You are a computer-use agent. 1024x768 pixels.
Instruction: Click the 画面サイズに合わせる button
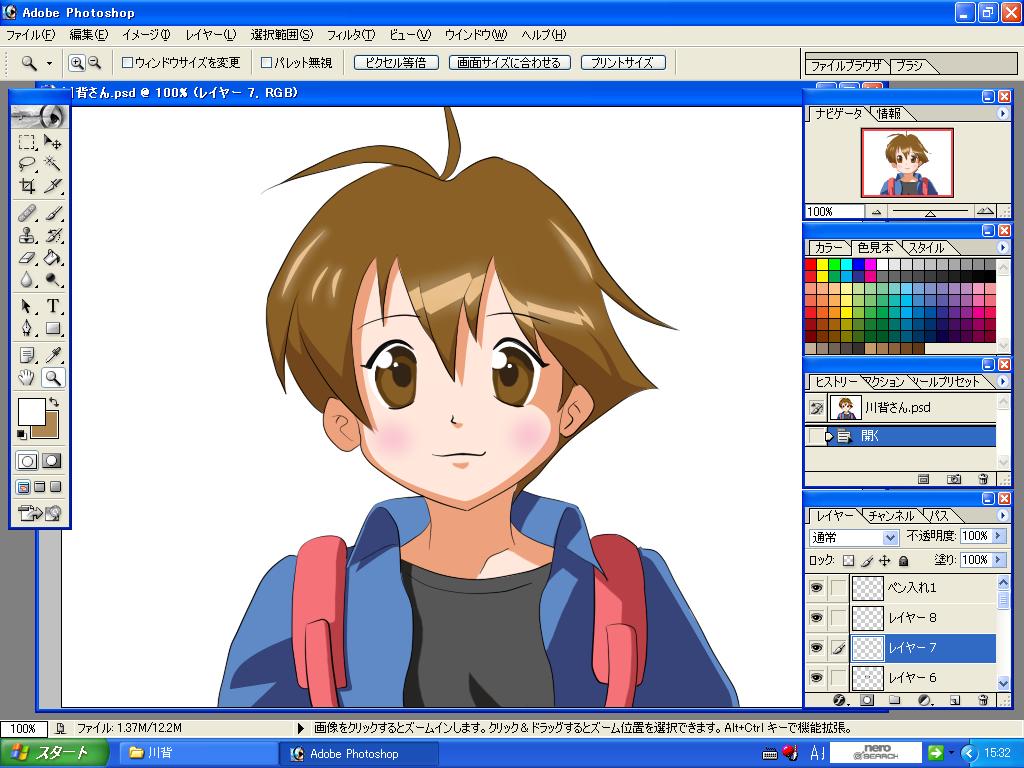click(x=509, y=63)
